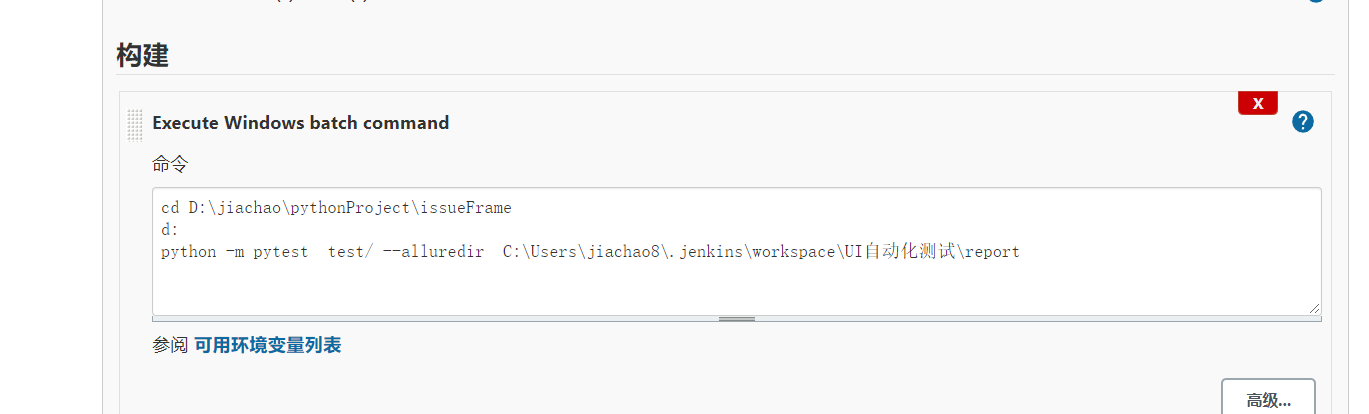The width and height of the screenshot is (1369, 414).
Task: Click the textarea bottom resize bar handle
Action: click(737, 319)
